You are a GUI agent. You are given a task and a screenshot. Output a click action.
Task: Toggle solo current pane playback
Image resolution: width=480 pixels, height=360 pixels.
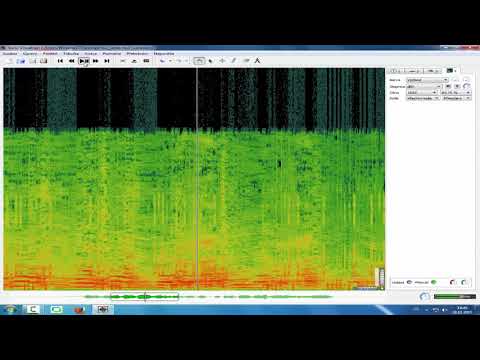[146, 61]
